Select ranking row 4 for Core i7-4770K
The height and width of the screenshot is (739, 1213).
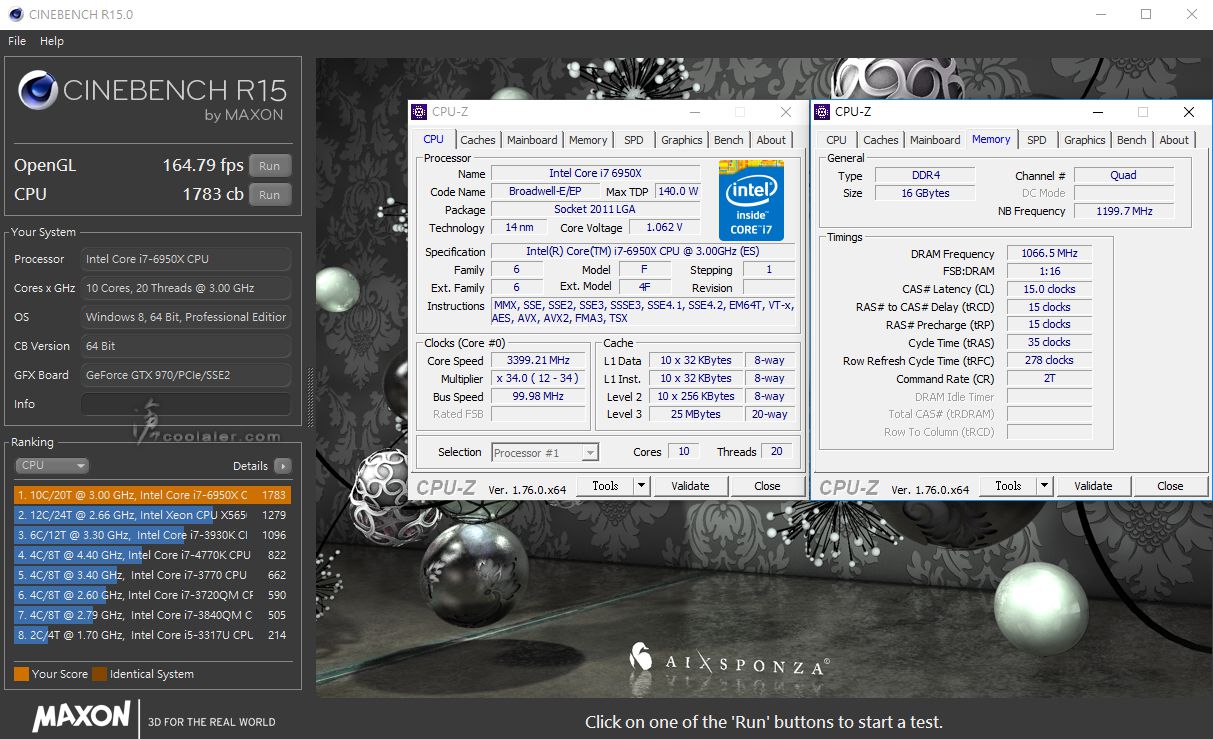coord(152,555)
